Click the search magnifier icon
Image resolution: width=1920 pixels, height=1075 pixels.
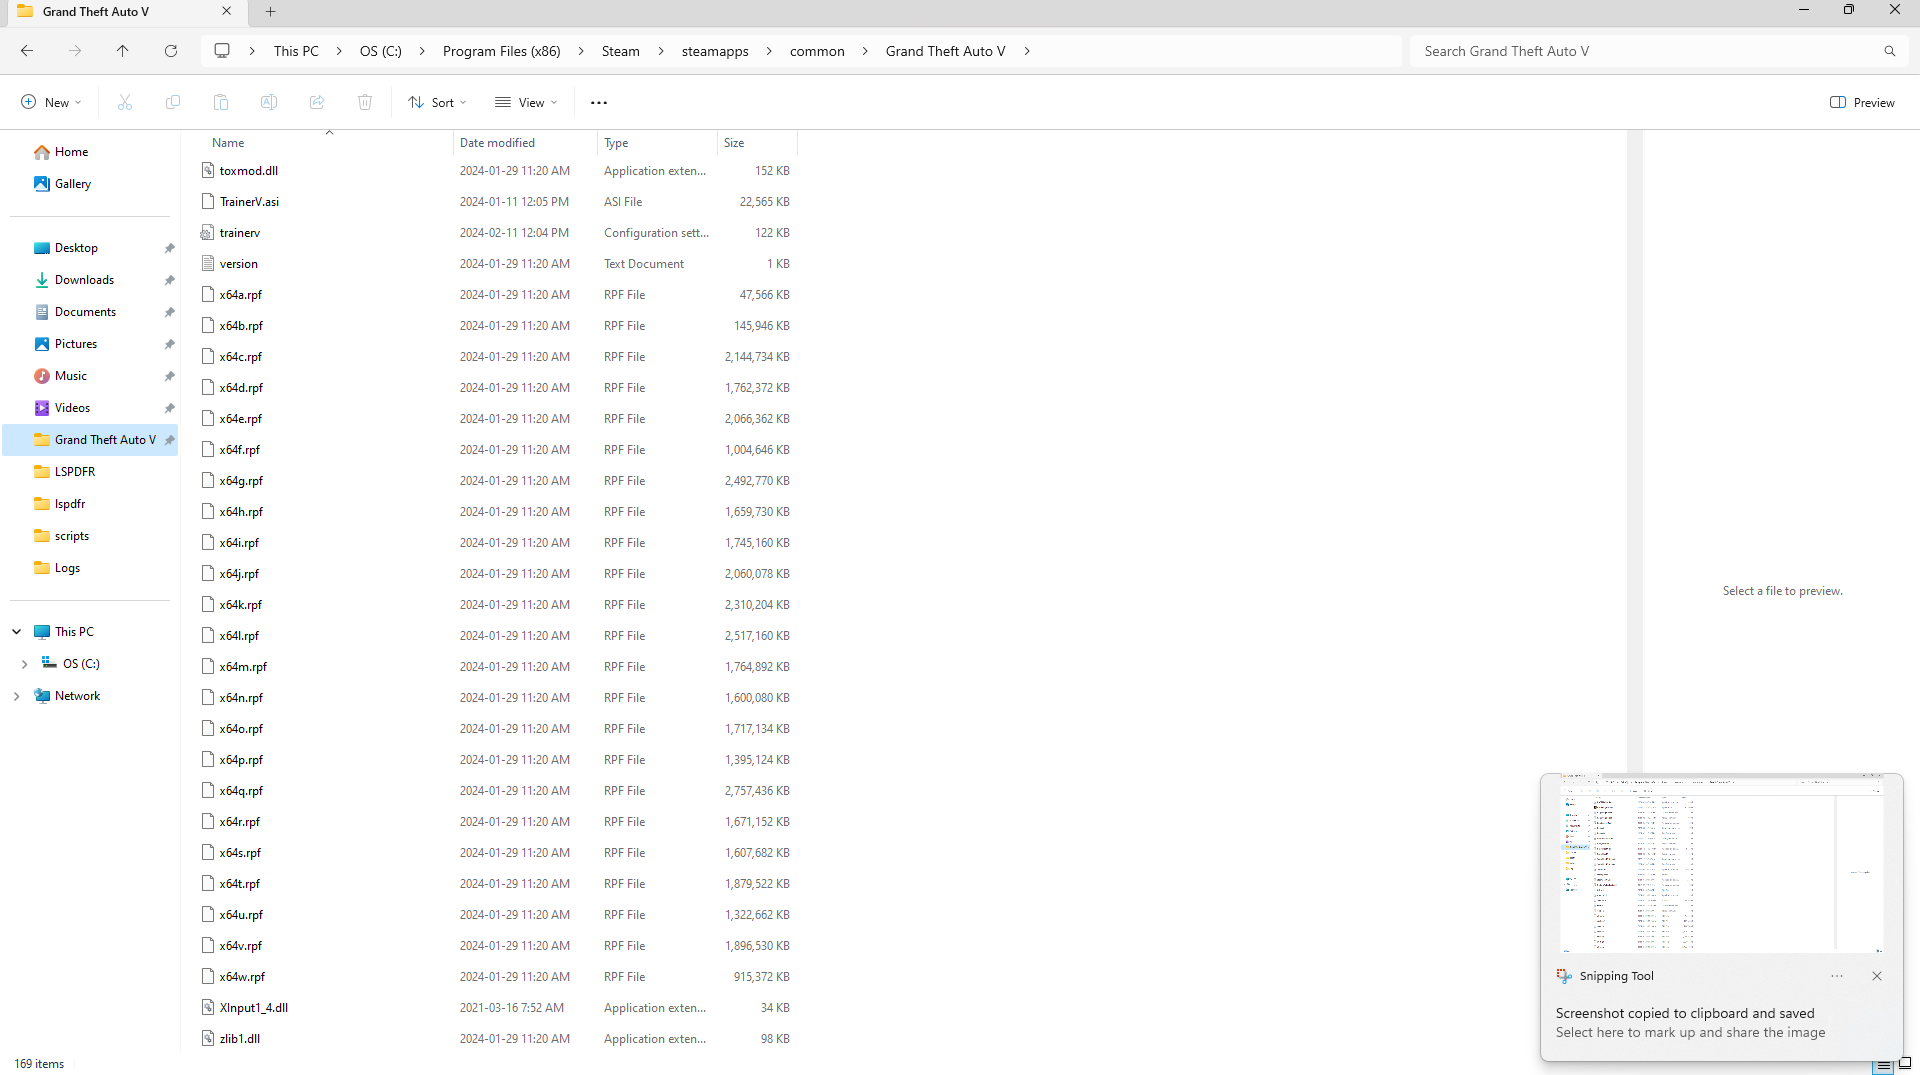pyautogui.click(x=1889, y=51)
